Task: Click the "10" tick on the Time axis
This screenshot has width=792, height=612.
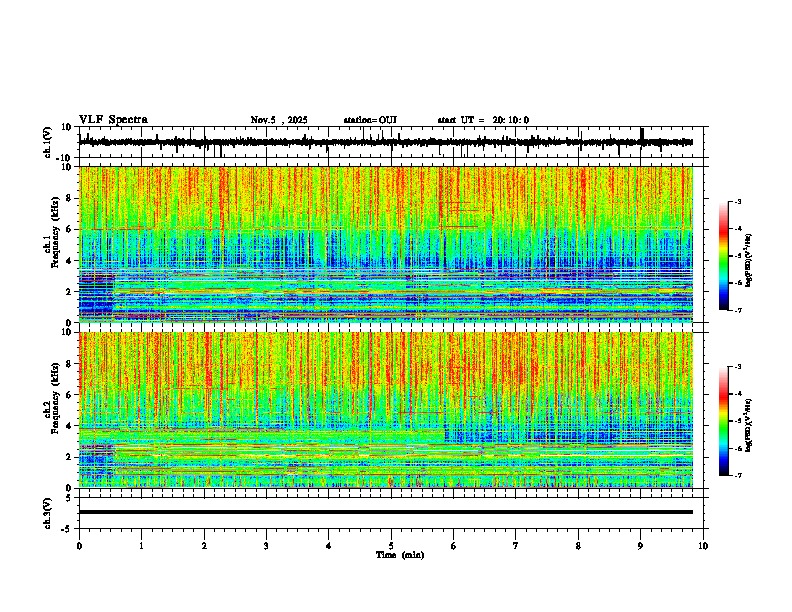Action: pyautogui.click(x=703, y=546)
